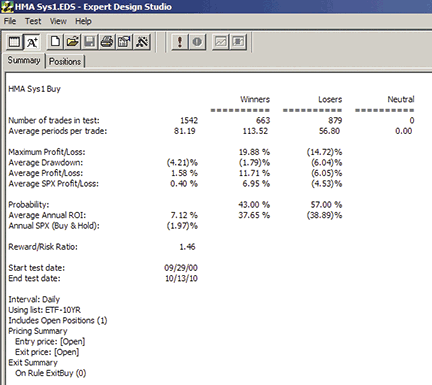Viewport: 432px width, 385px height.
Task: Click the Expert Design Studio title bar icon
Action: [7, 6]
